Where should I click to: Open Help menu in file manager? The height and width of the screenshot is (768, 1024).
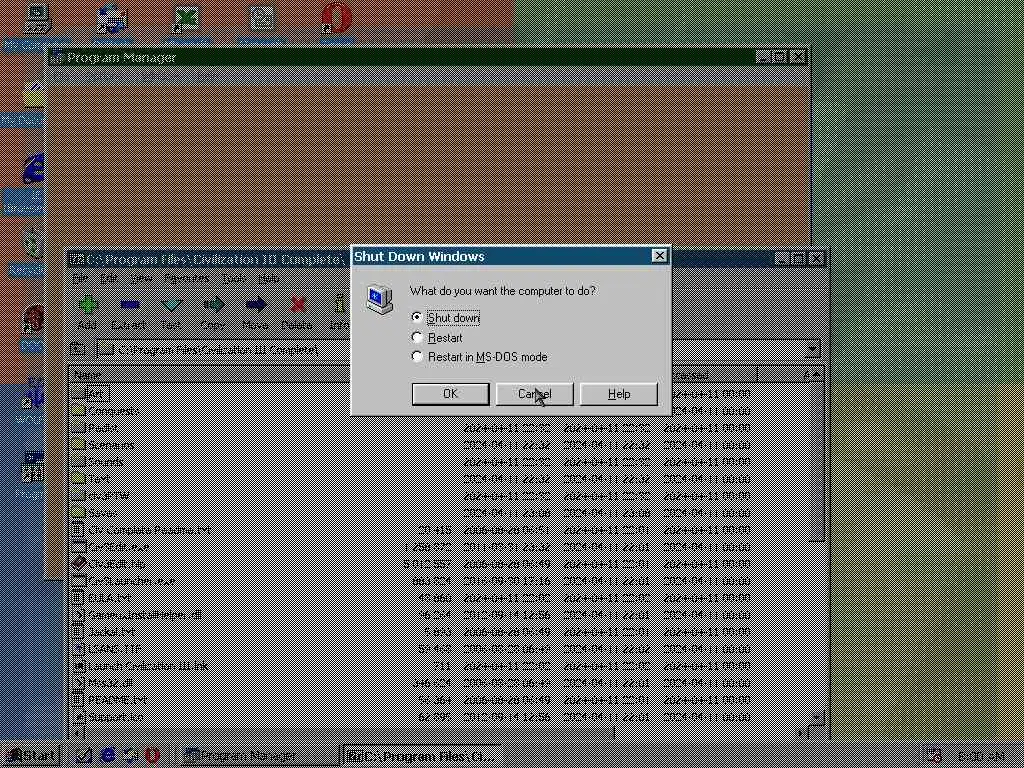click(268, 278)
